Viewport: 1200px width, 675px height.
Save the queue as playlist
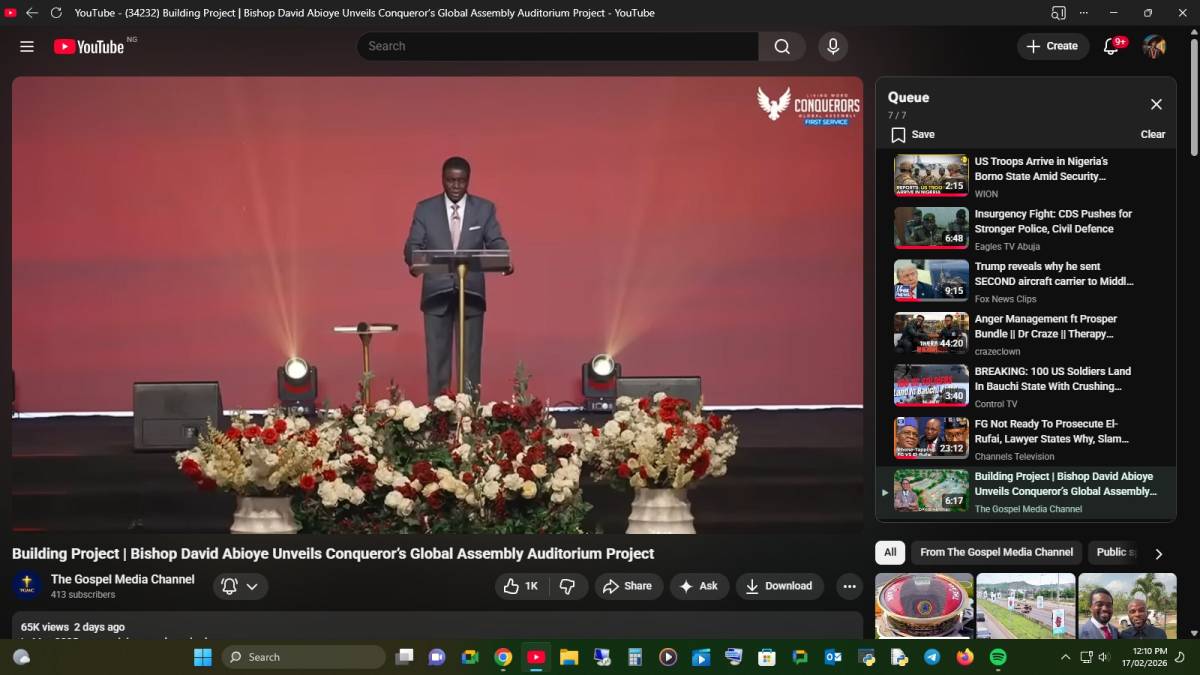tap(913, 134)
